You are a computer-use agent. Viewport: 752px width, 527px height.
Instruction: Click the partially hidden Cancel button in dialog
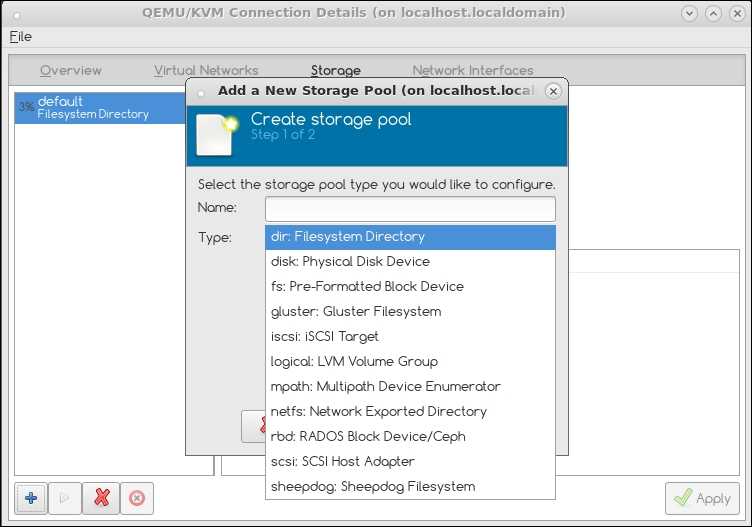coord(253,426)
